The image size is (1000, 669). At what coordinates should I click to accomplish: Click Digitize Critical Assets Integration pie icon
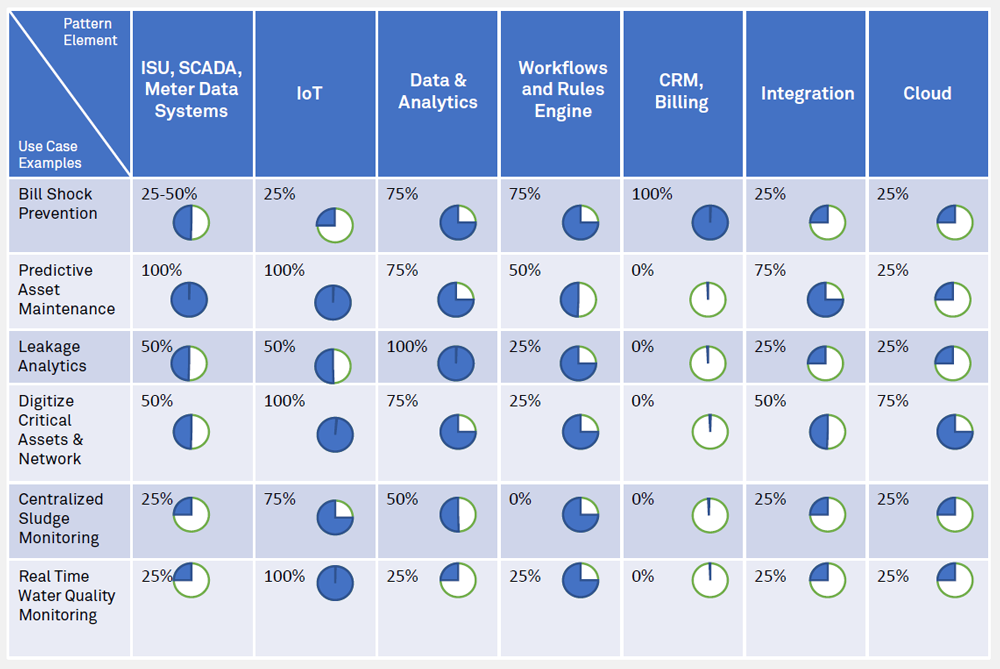(x=827, y=431)
